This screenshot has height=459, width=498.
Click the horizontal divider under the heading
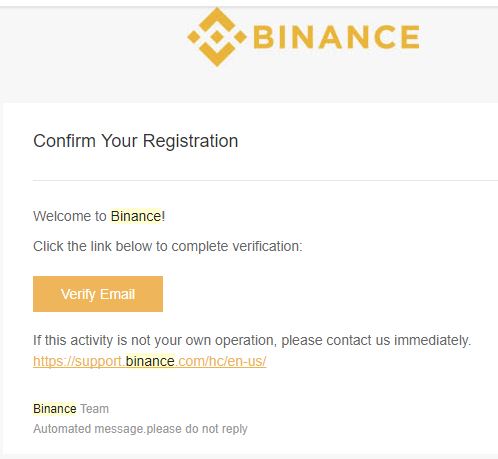coord(265,180)
